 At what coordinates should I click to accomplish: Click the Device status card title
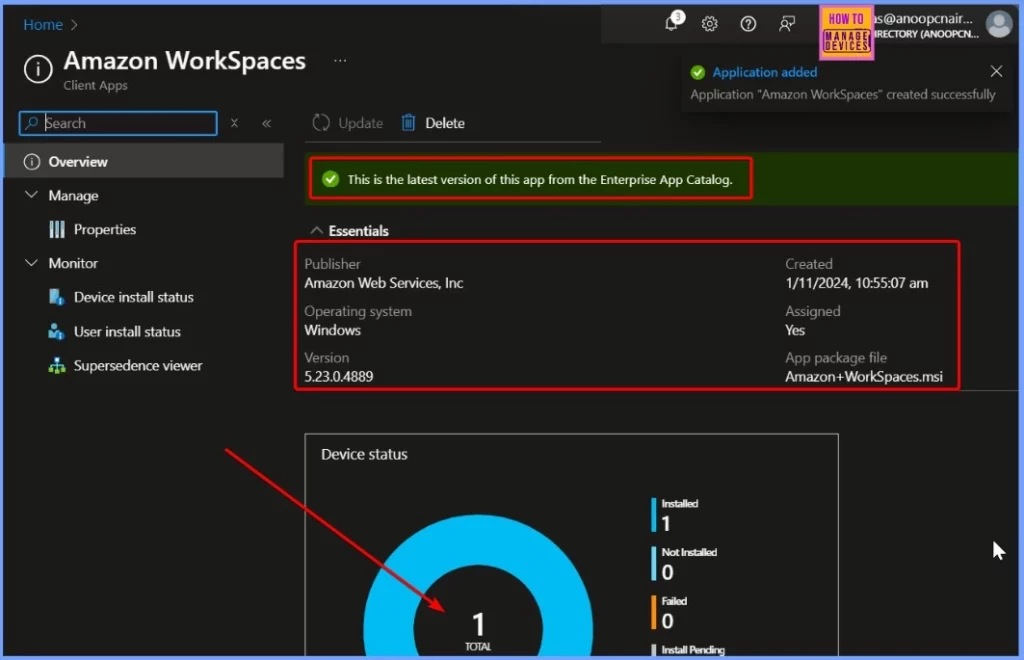tap(364, 454)
